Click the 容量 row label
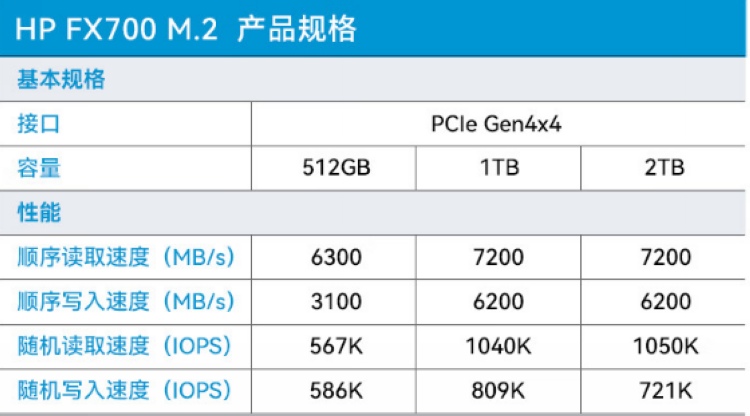750x416 pixels. 40,168
